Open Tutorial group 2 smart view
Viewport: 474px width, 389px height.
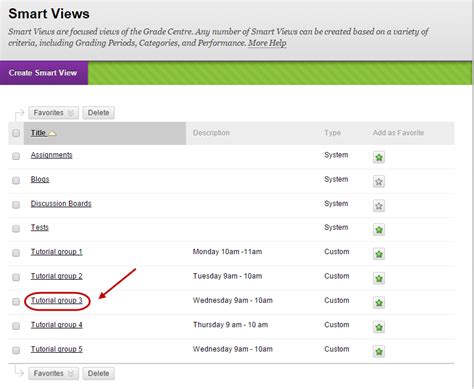point(56,276)
